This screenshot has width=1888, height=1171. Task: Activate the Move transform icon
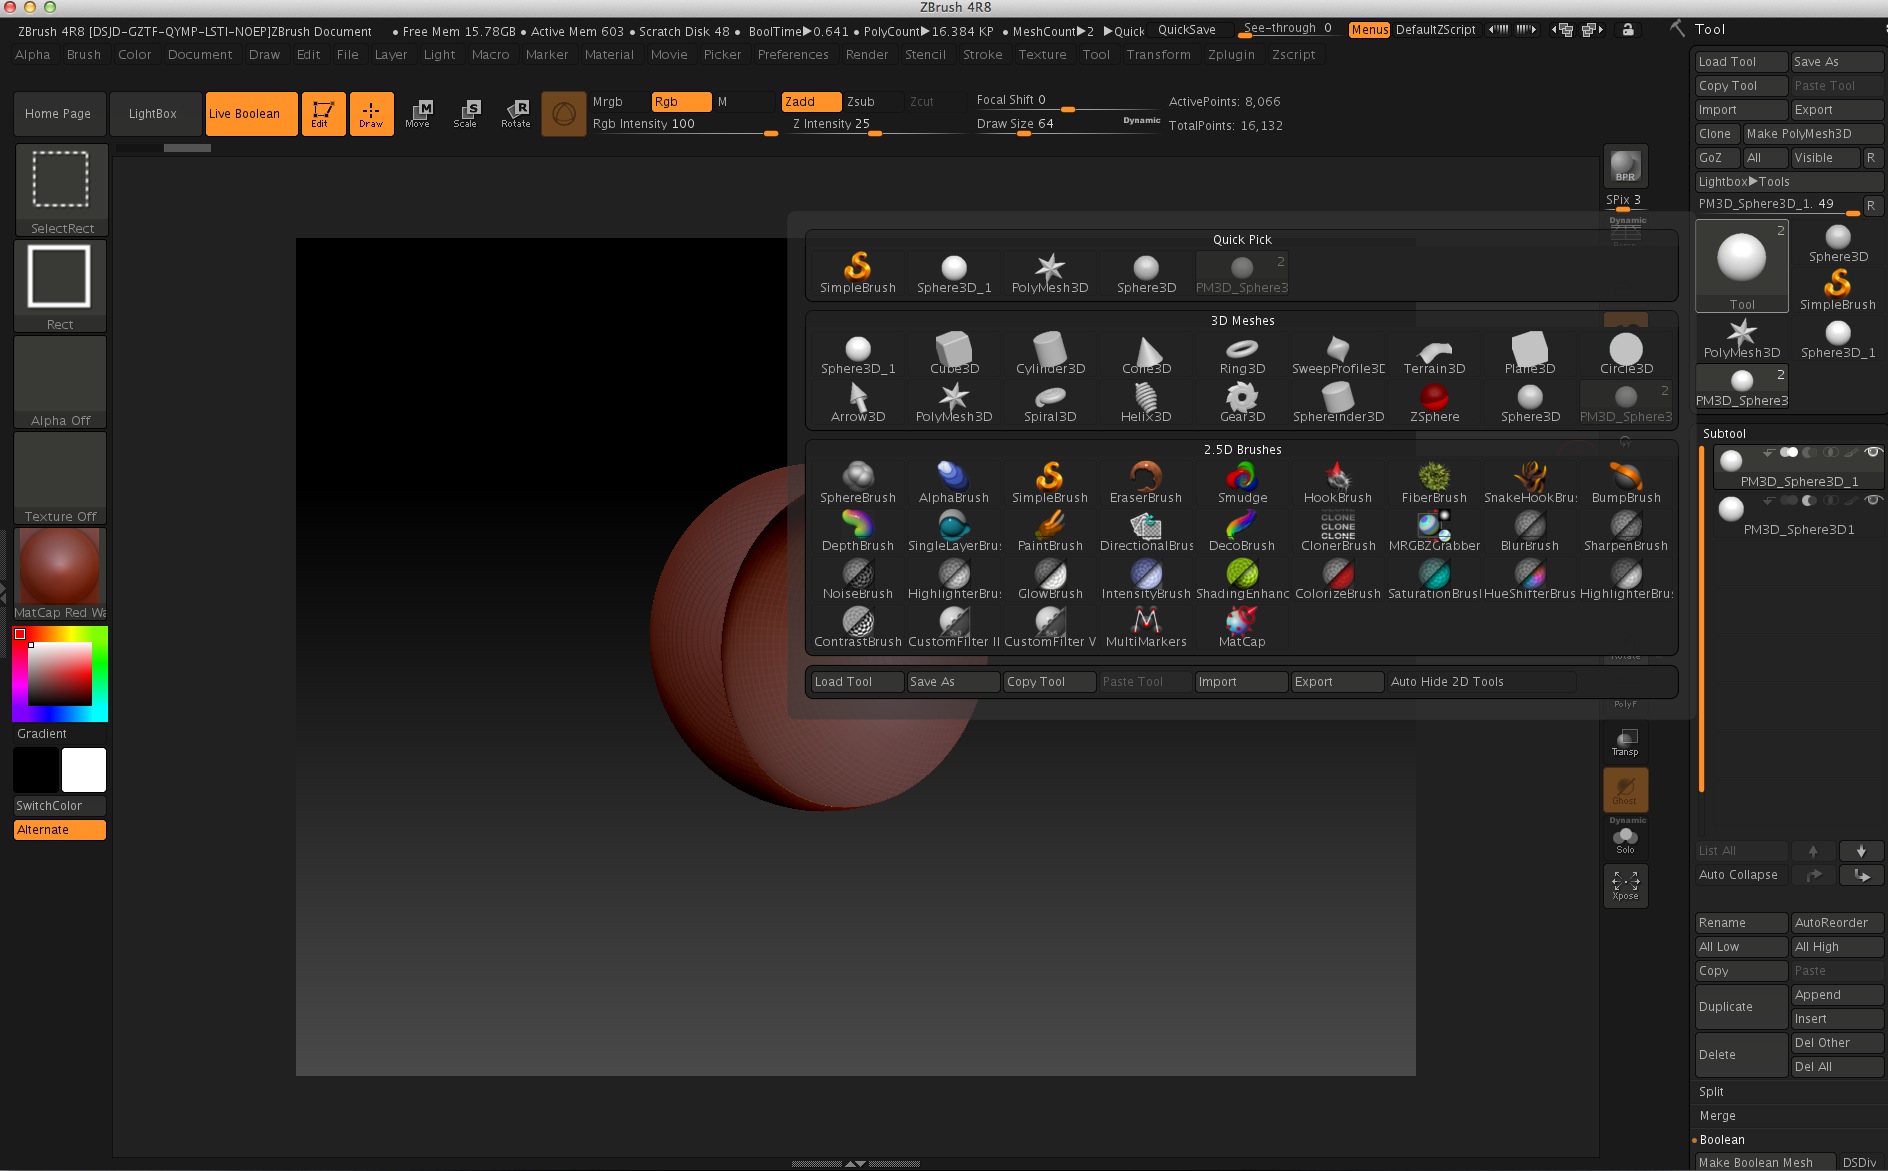click(418, 113)
